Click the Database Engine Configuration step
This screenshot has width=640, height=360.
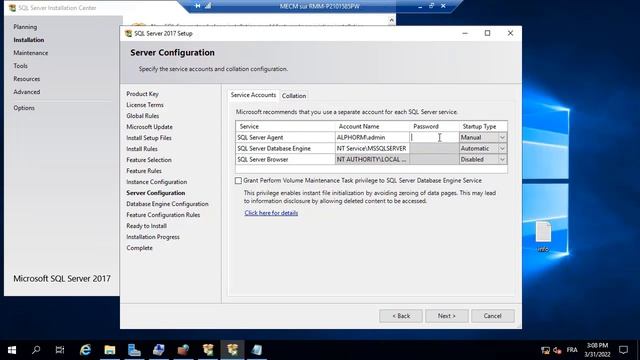coord(167,204)
